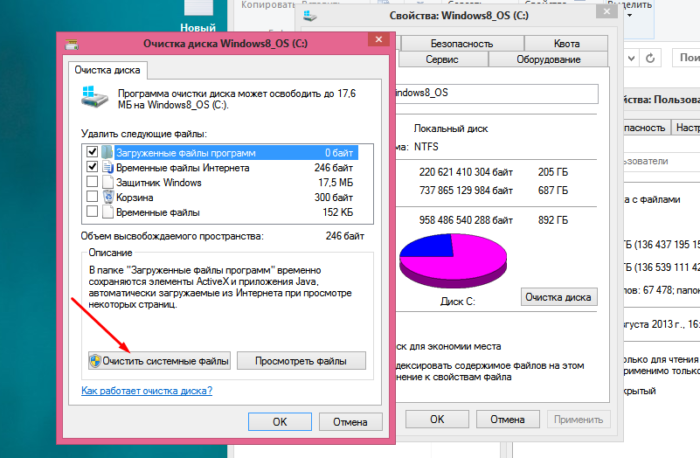Click the search field in Explorer window

pos(687,58)
